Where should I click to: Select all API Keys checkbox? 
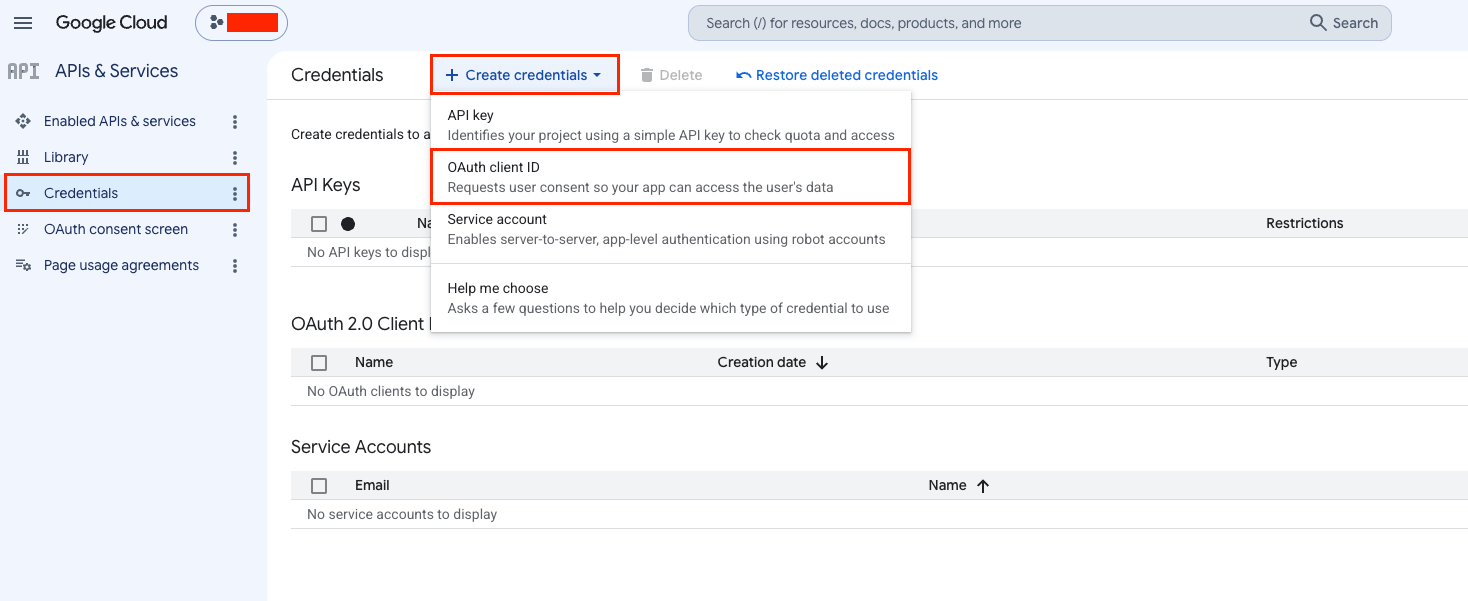tap(319, 224)
